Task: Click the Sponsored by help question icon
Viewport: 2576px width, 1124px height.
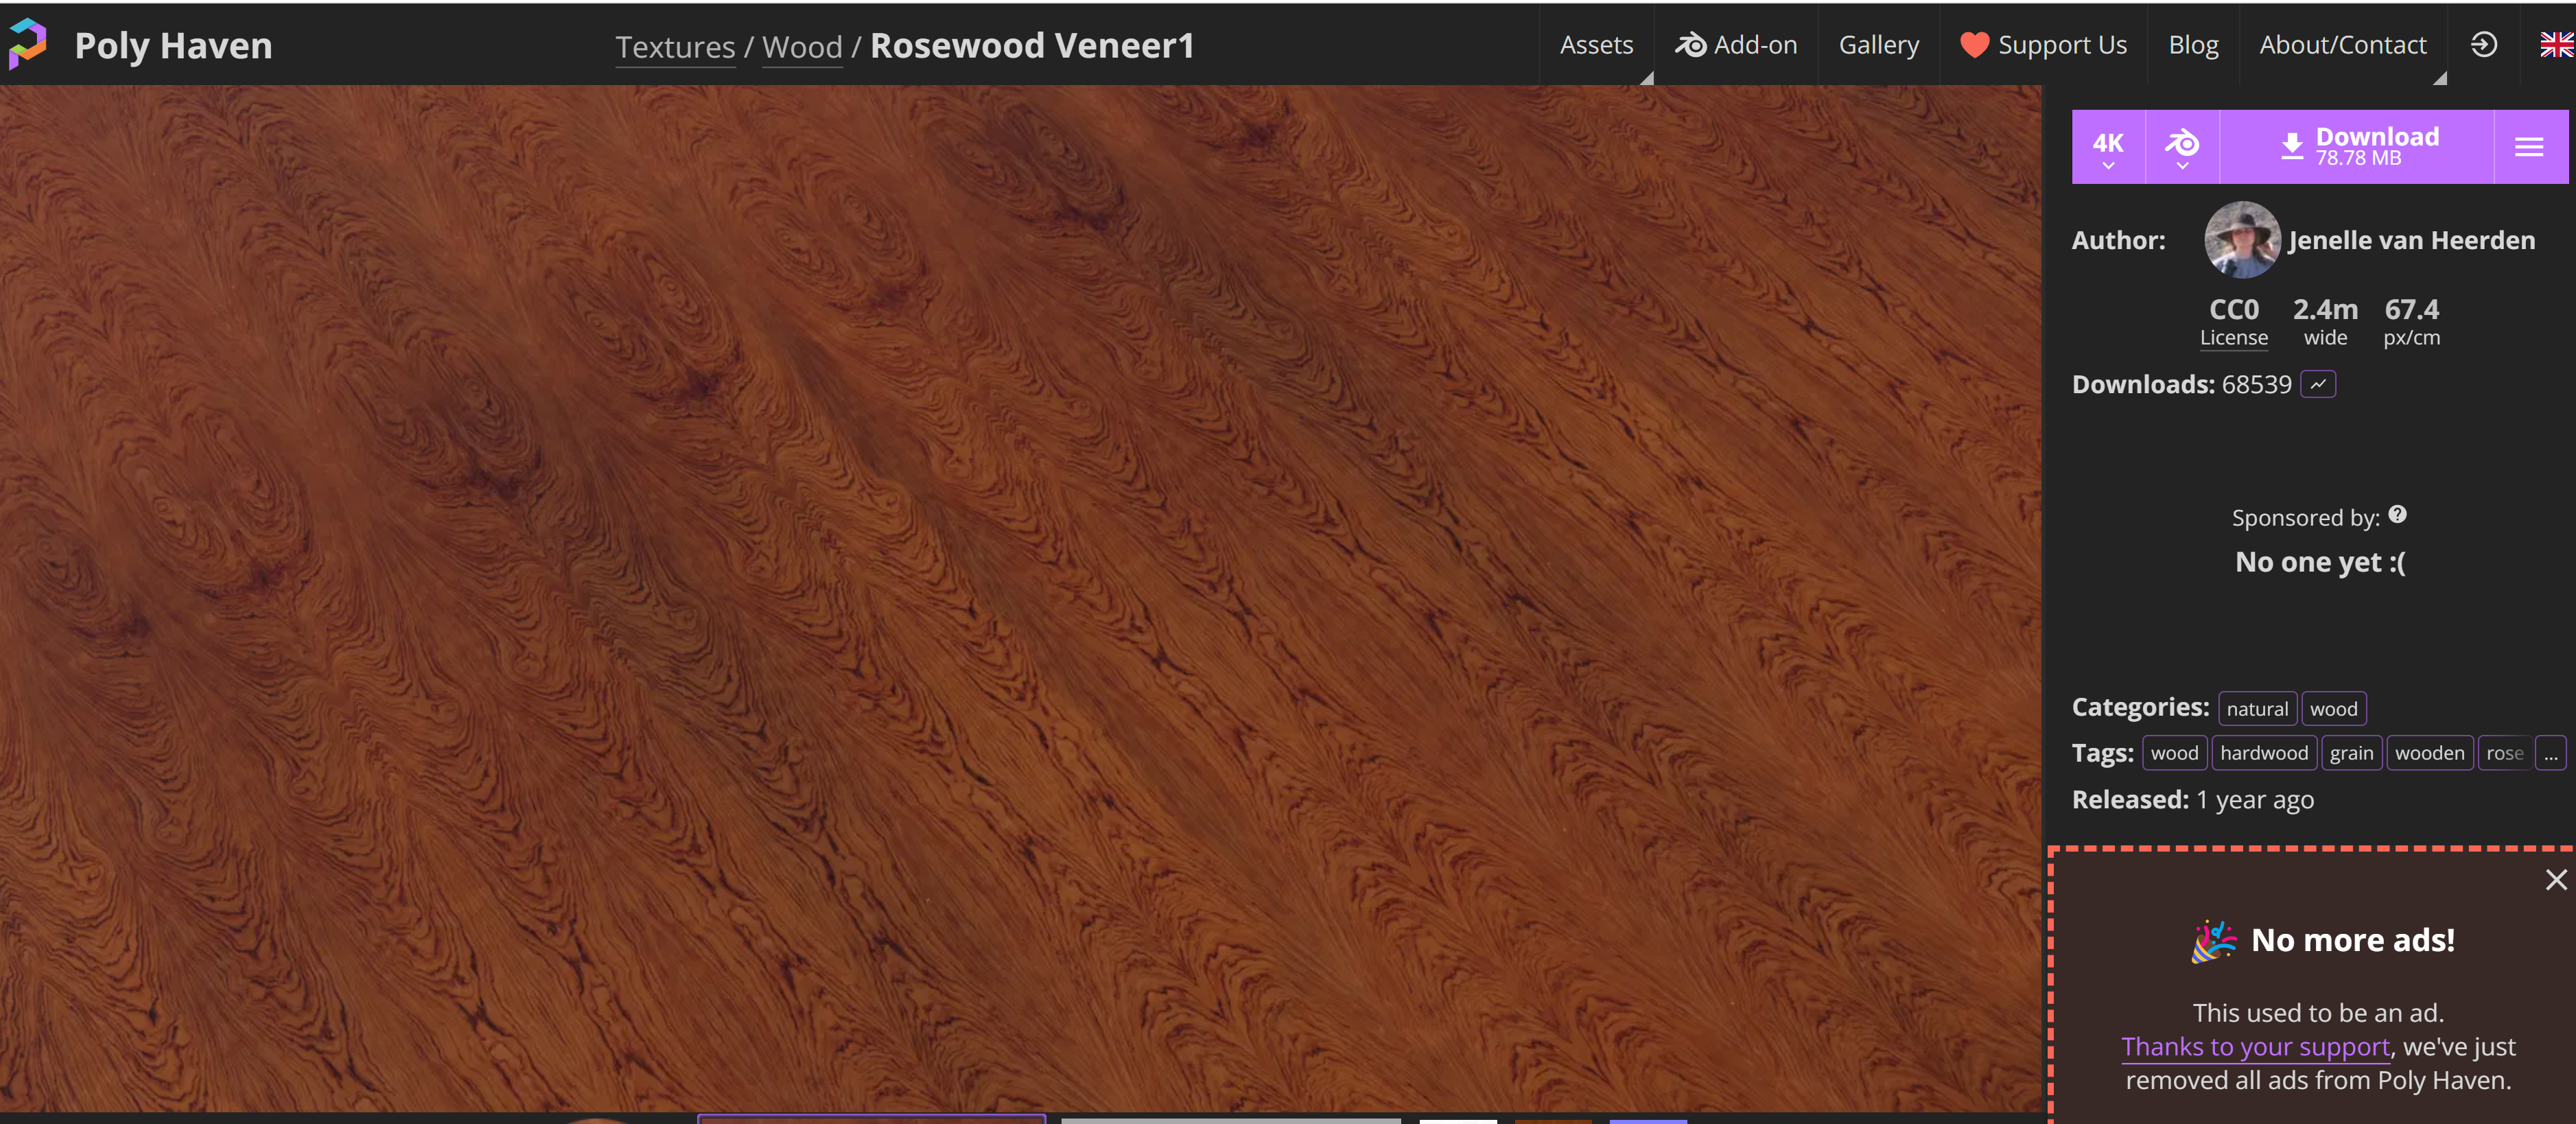Action: point(2397,515)
